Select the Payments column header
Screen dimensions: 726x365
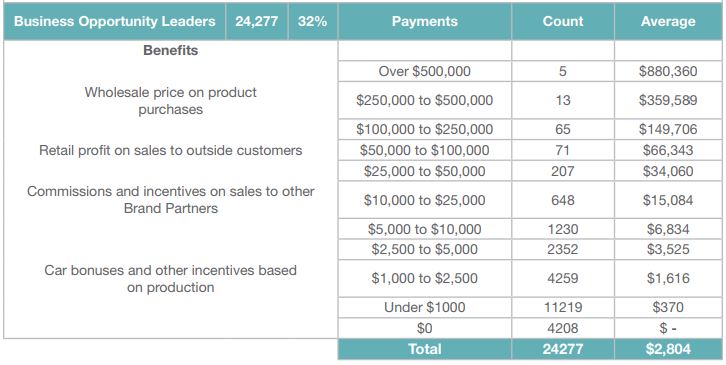[425, 21]
